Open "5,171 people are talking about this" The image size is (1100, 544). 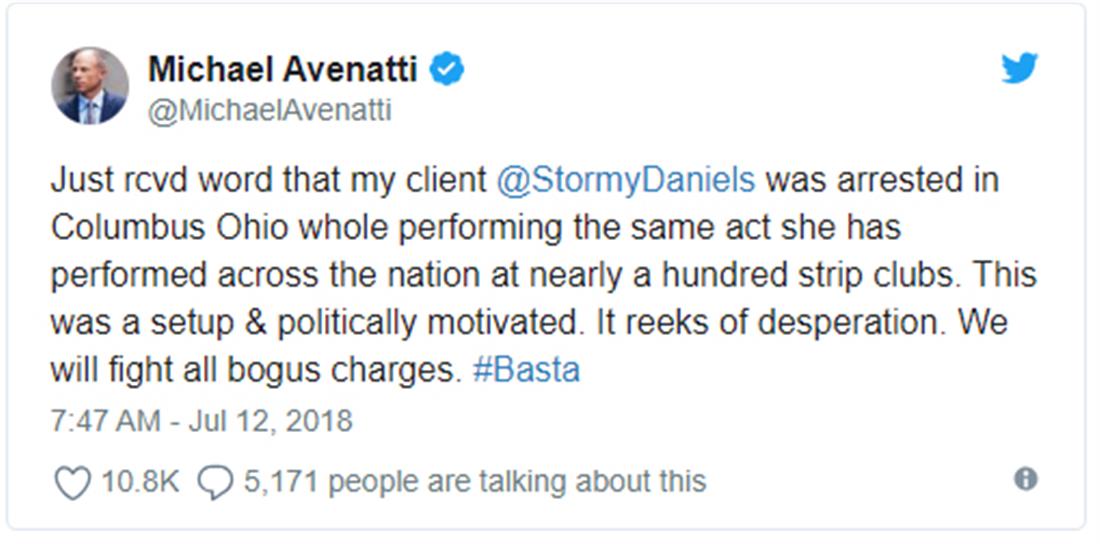tap(474, 481)
